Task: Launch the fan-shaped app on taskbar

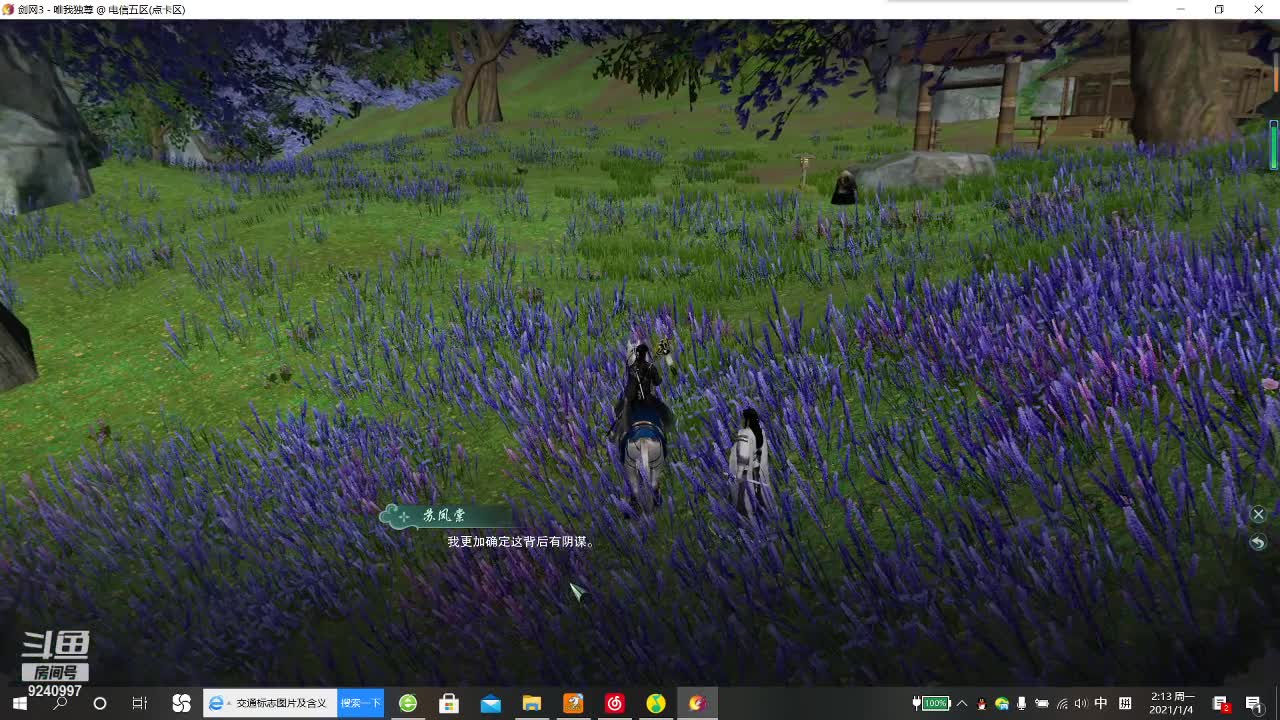Action: (x=181, y=704)
